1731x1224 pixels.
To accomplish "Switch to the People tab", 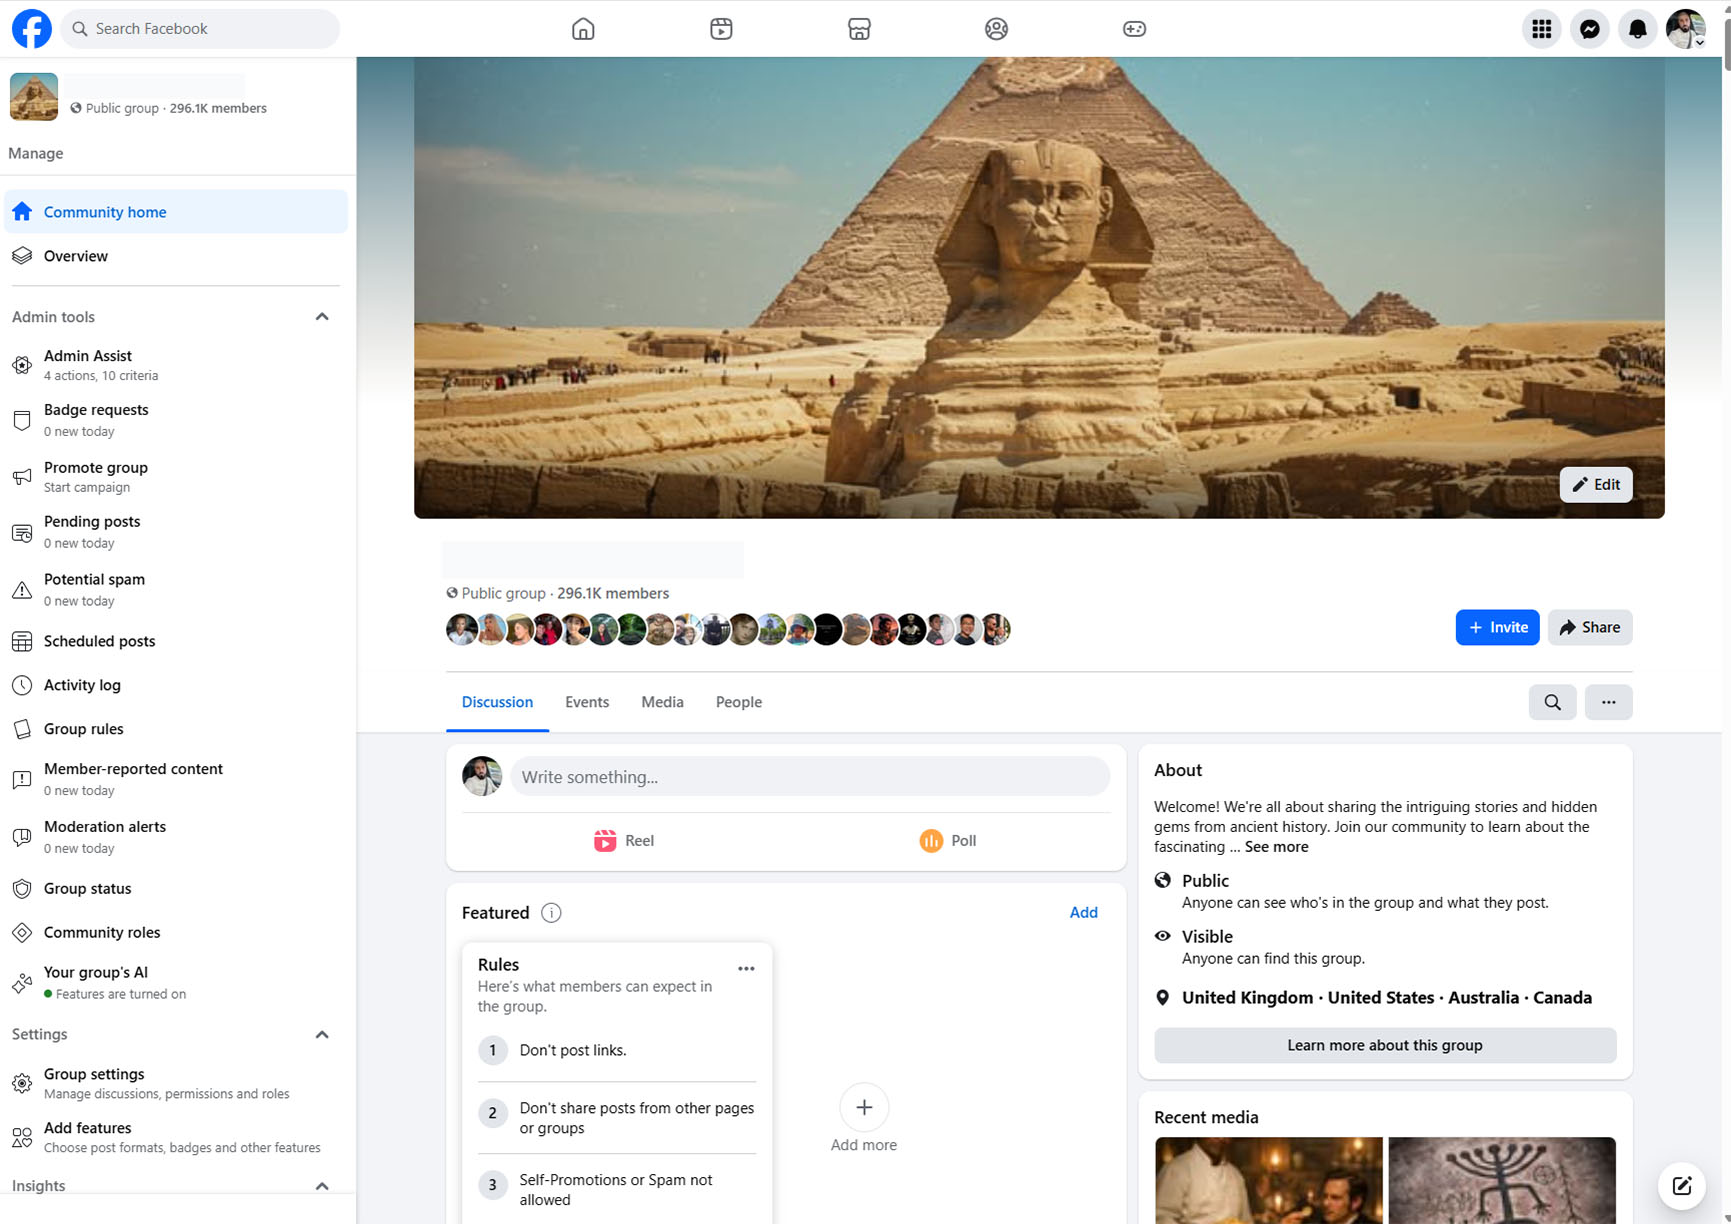I will coord(738,702).
